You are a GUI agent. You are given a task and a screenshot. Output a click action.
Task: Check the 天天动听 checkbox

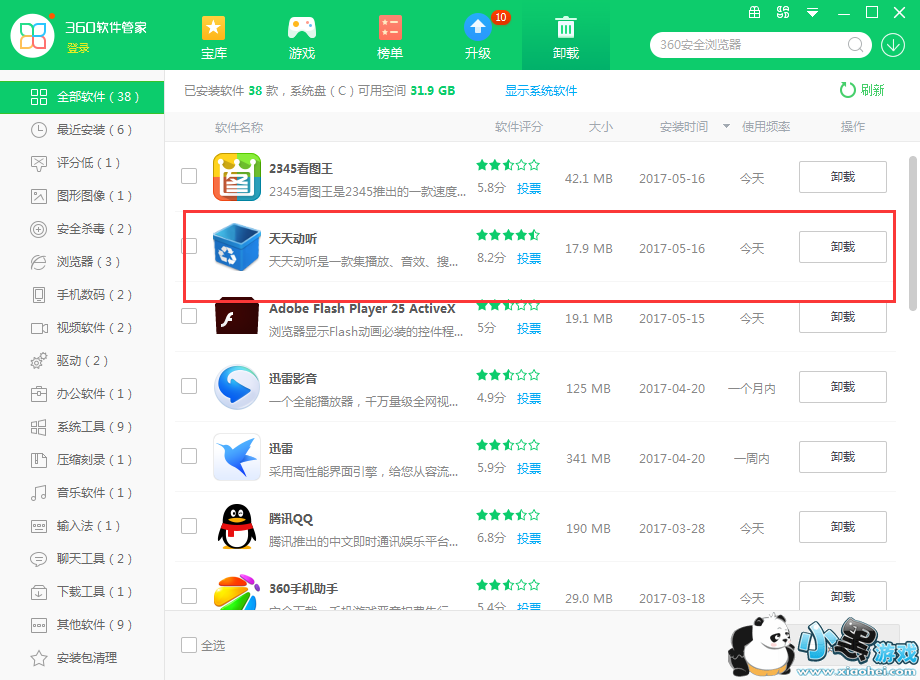tap(189, 246)
